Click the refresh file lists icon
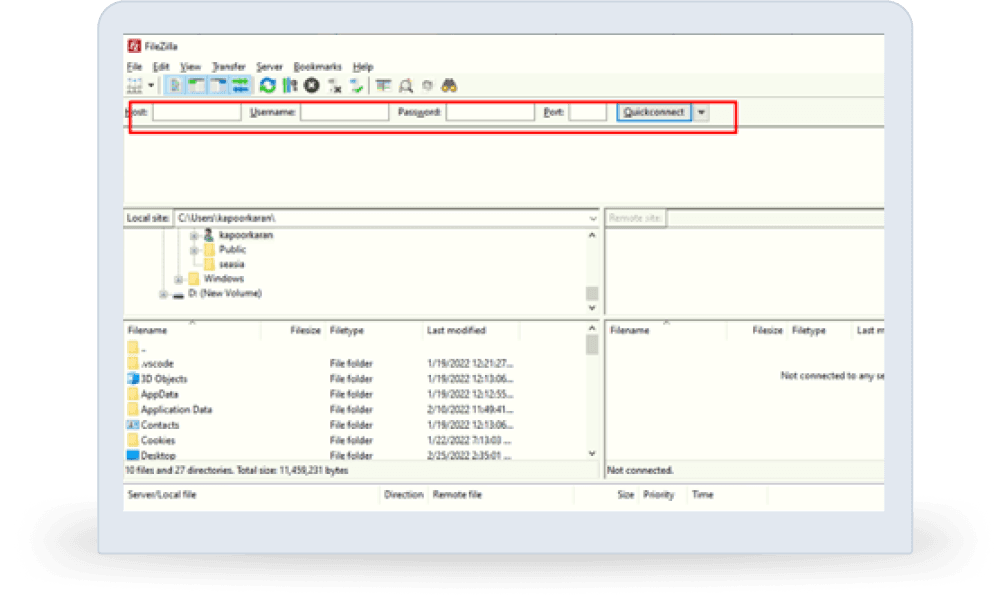Viewport: 1008px width, 599px height. click(x=268, y=86)
